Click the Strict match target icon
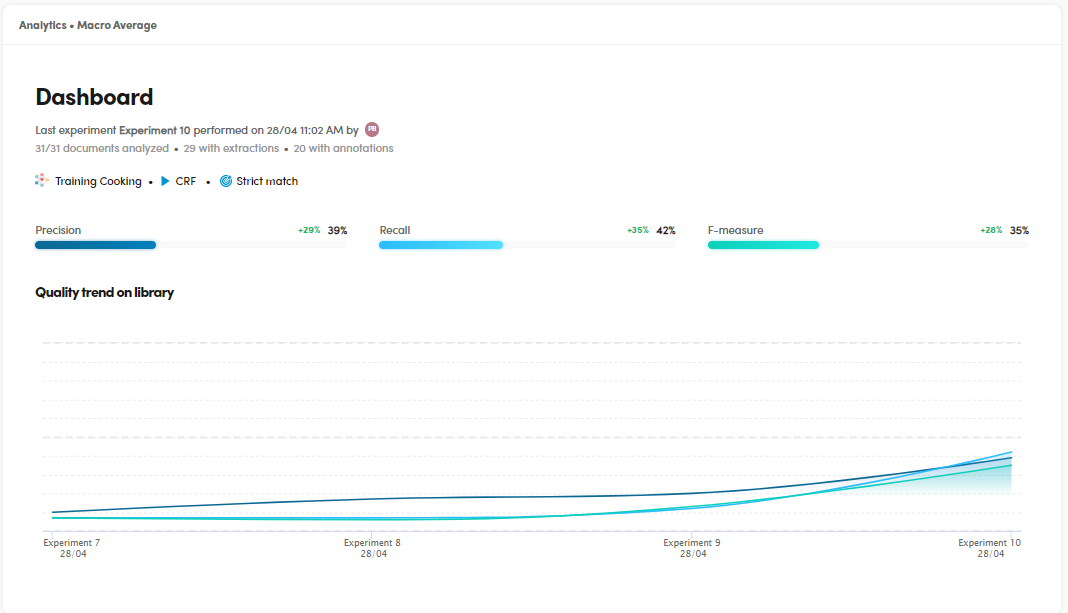Screen dimensions: 1068x613 (226, 181)
